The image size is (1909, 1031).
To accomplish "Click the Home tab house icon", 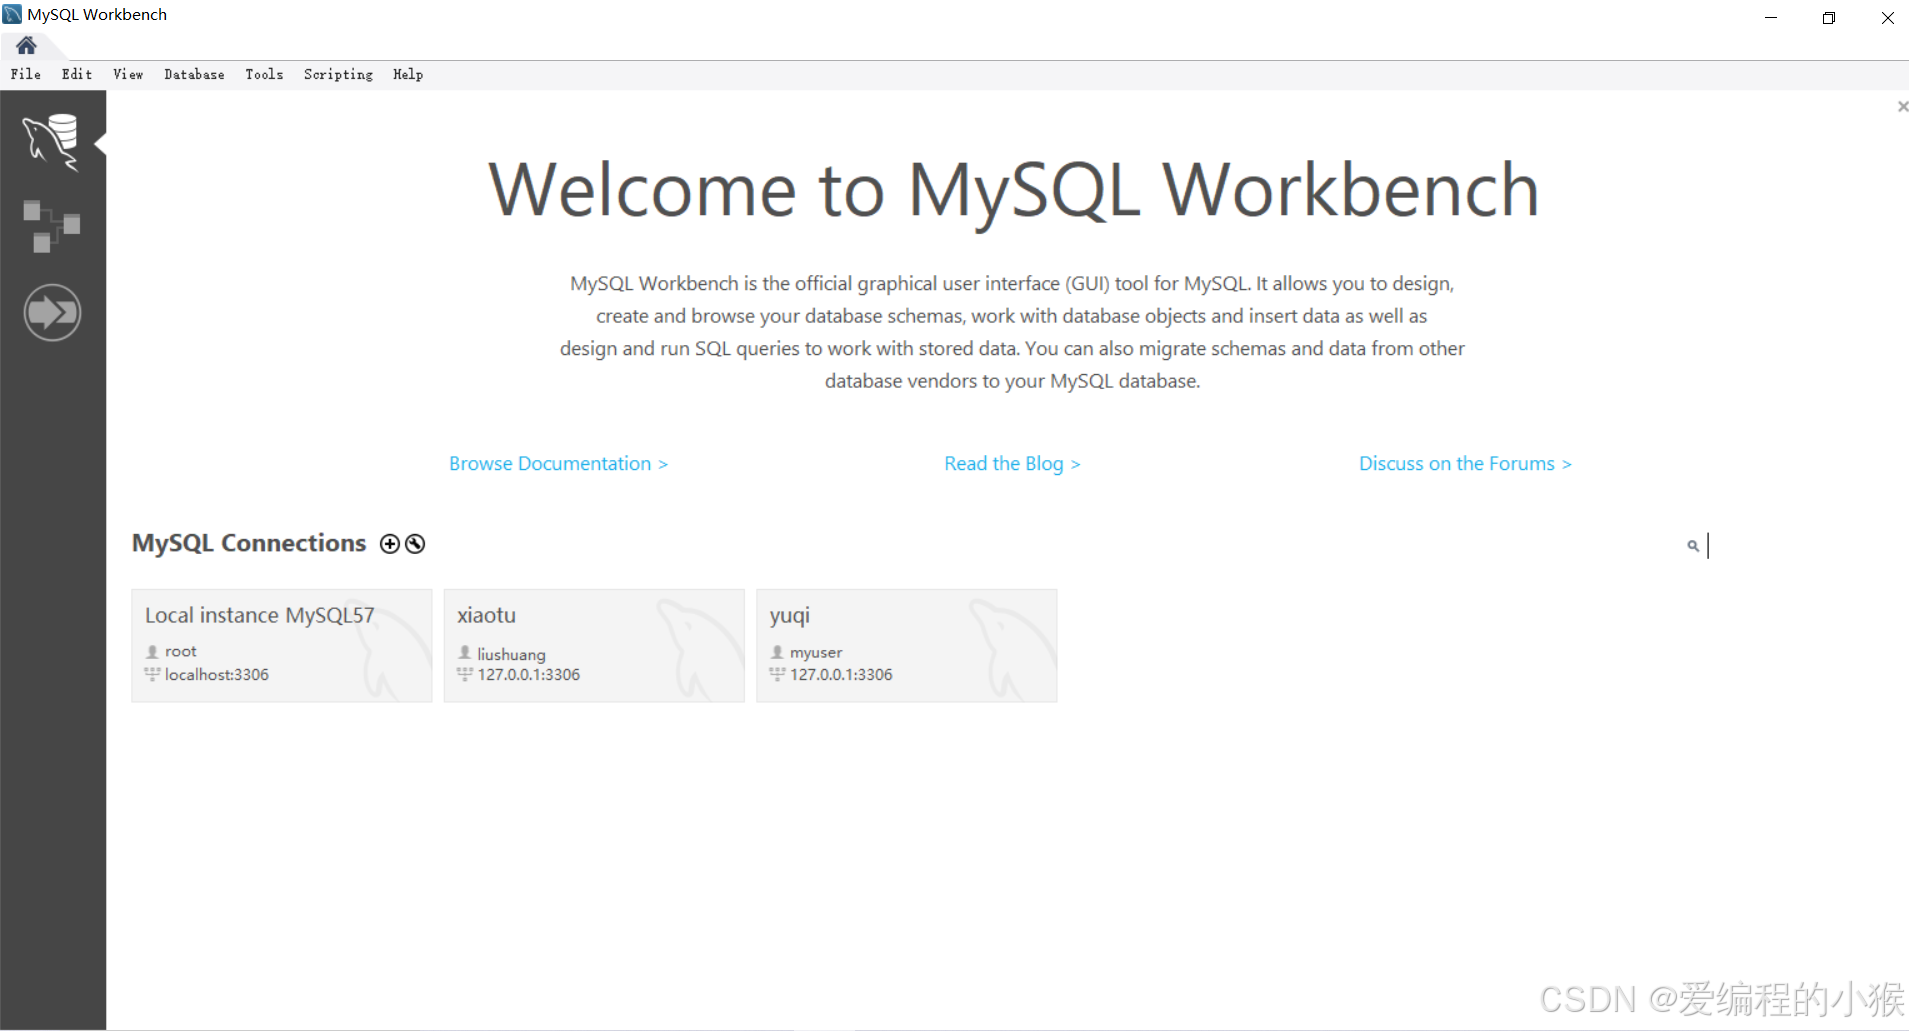I will click(x=27, y=45).
